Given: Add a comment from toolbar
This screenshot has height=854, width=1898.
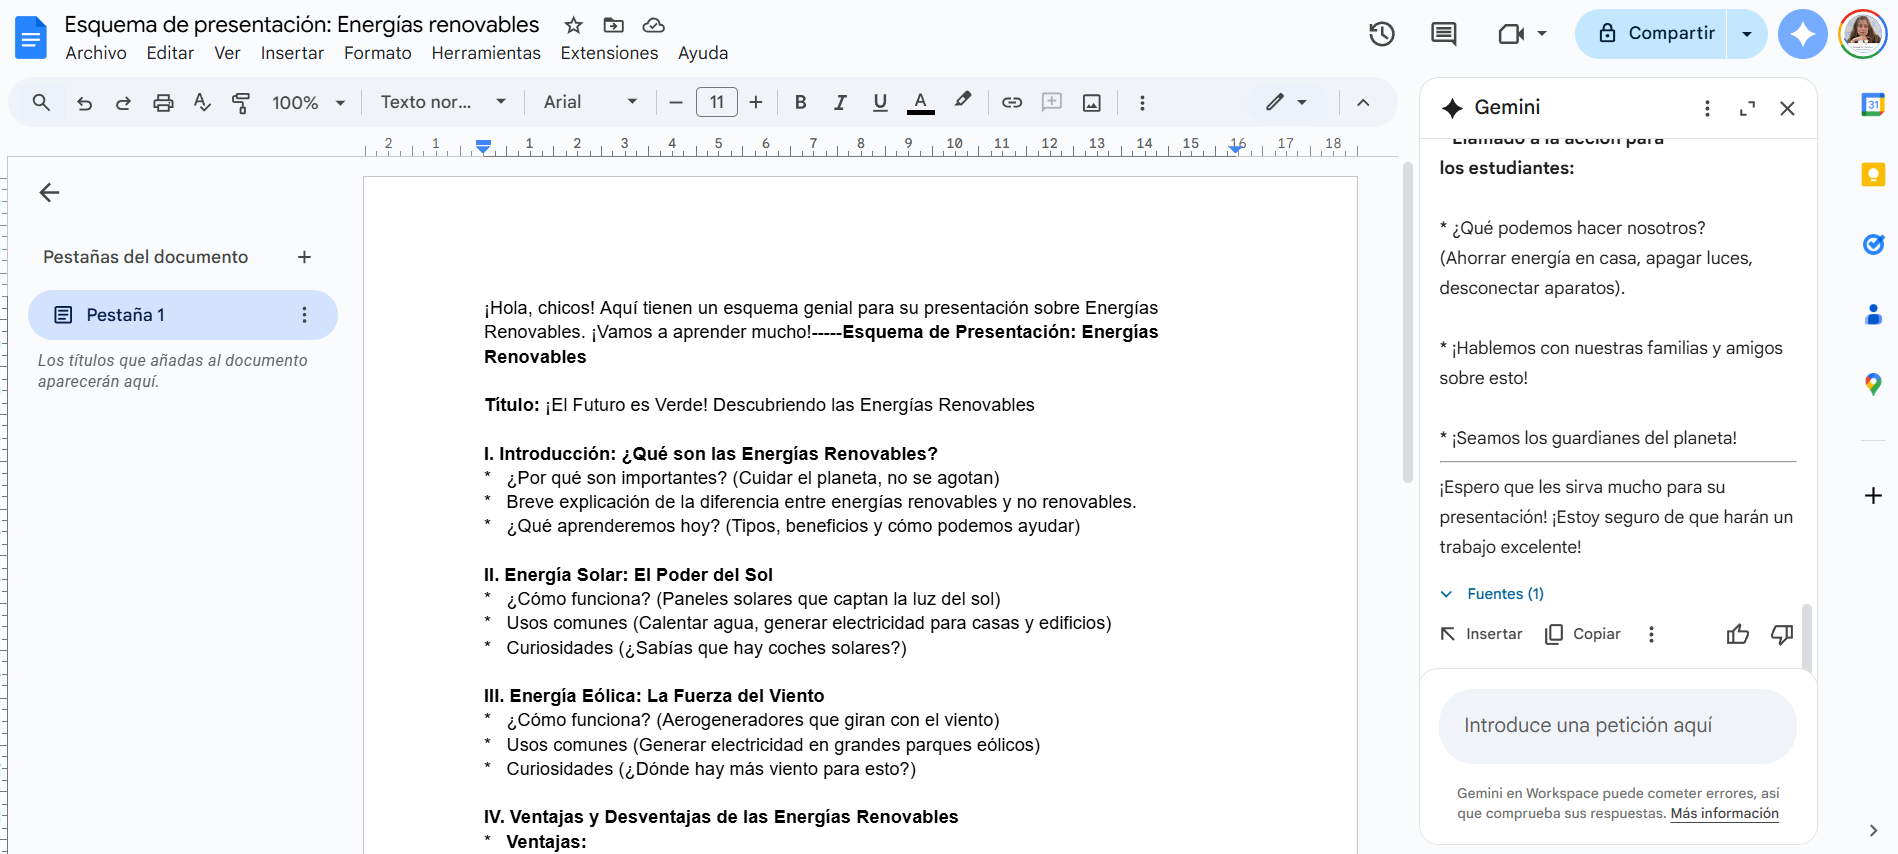Looking at the screenshot, I should pos(1052,102).
